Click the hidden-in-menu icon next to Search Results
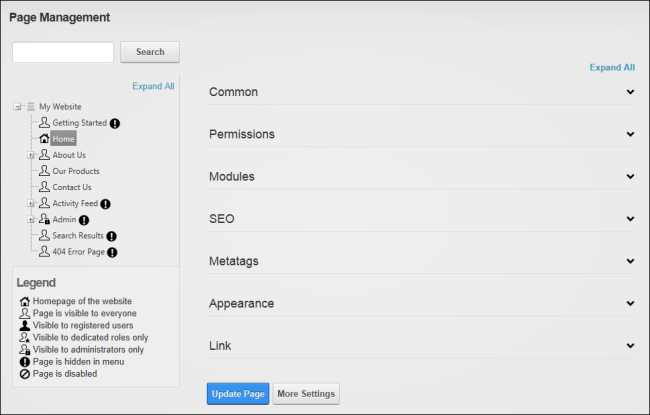Viewport: 650px width, 415px height. [x=112, y=236]
